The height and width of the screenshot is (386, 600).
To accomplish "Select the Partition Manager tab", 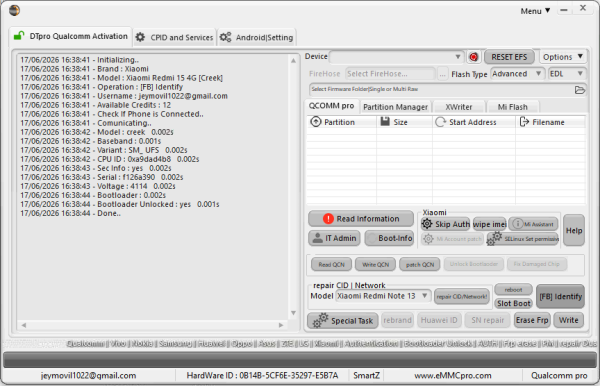I will (396, 107).
